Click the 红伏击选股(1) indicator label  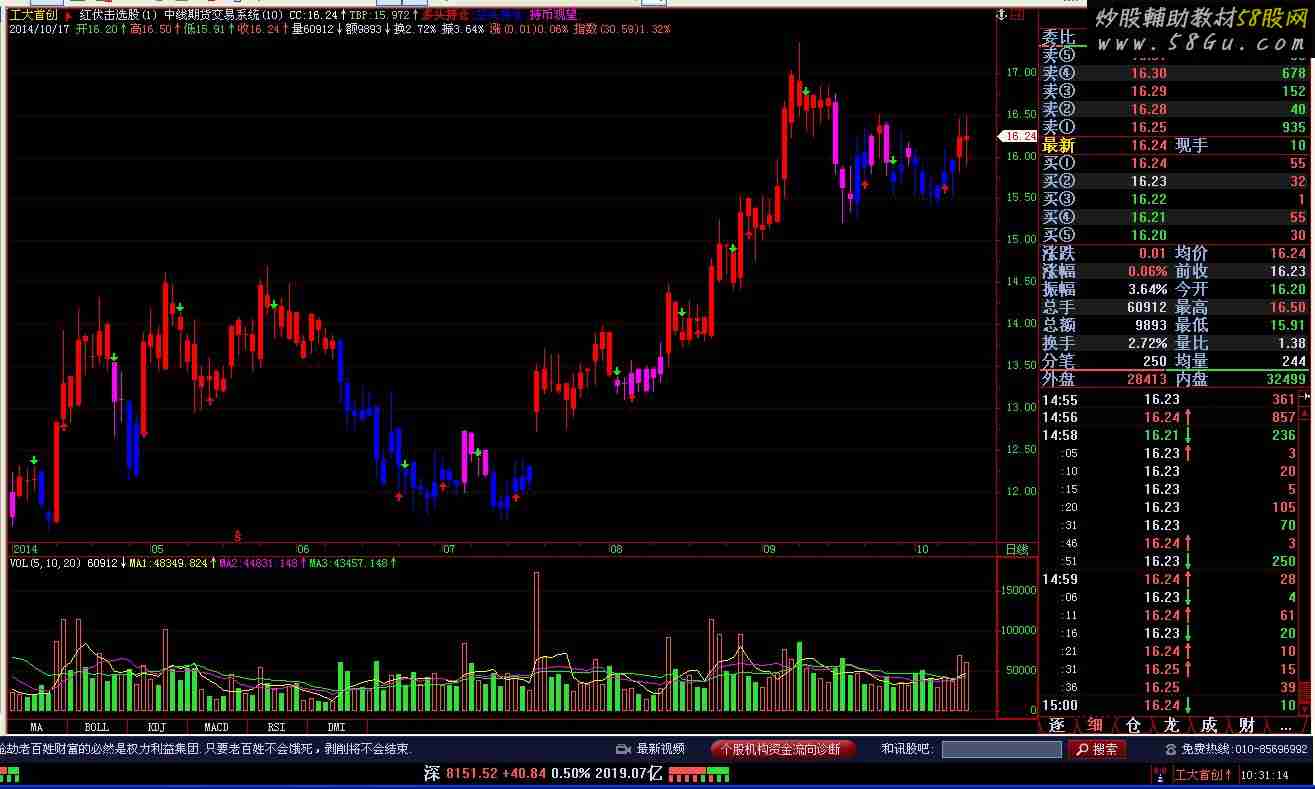click(x=119, y=16)
